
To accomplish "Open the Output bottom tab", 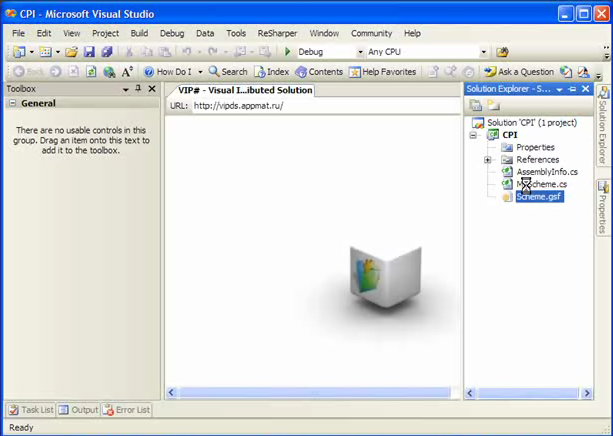I will 78,410.
